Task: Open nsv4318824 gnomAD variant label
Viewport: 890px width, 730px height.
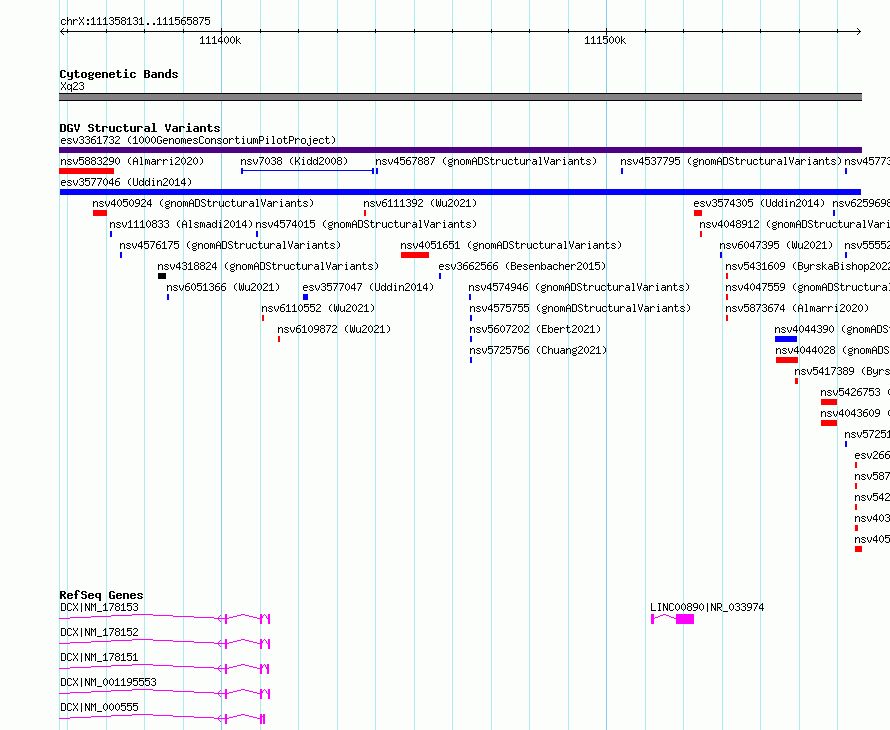Action: coord(268,266)
